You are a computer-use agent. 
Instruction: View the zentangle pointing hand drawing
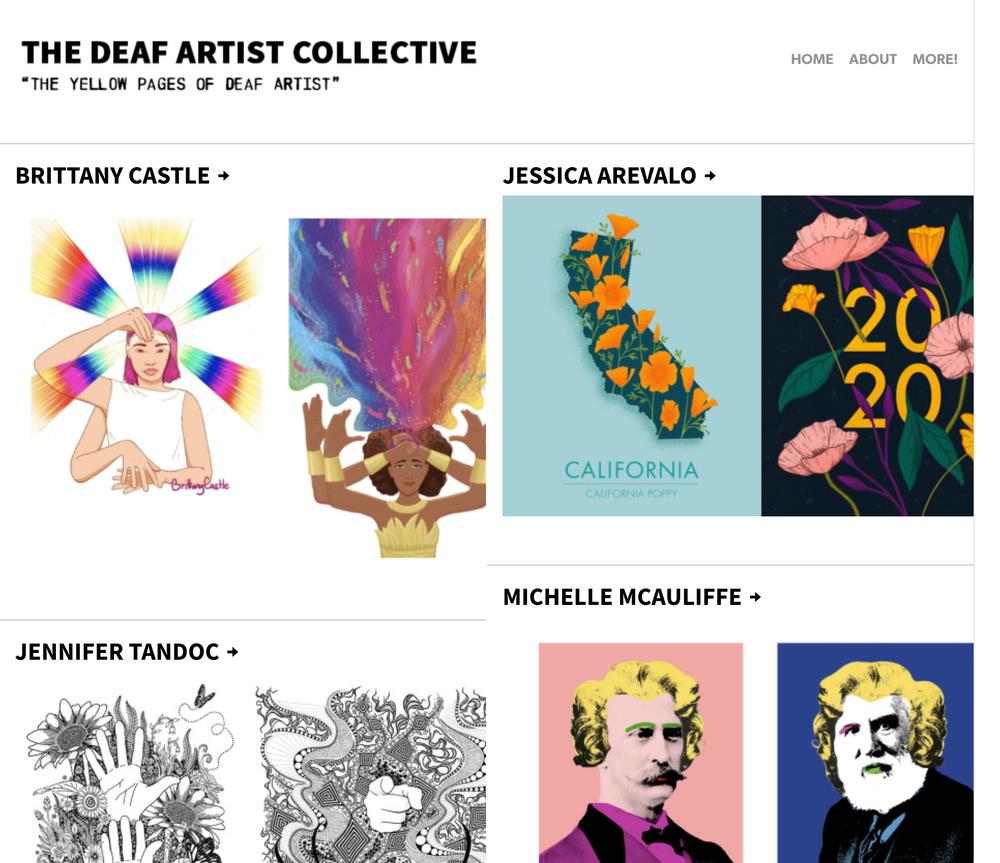[371, 774]
